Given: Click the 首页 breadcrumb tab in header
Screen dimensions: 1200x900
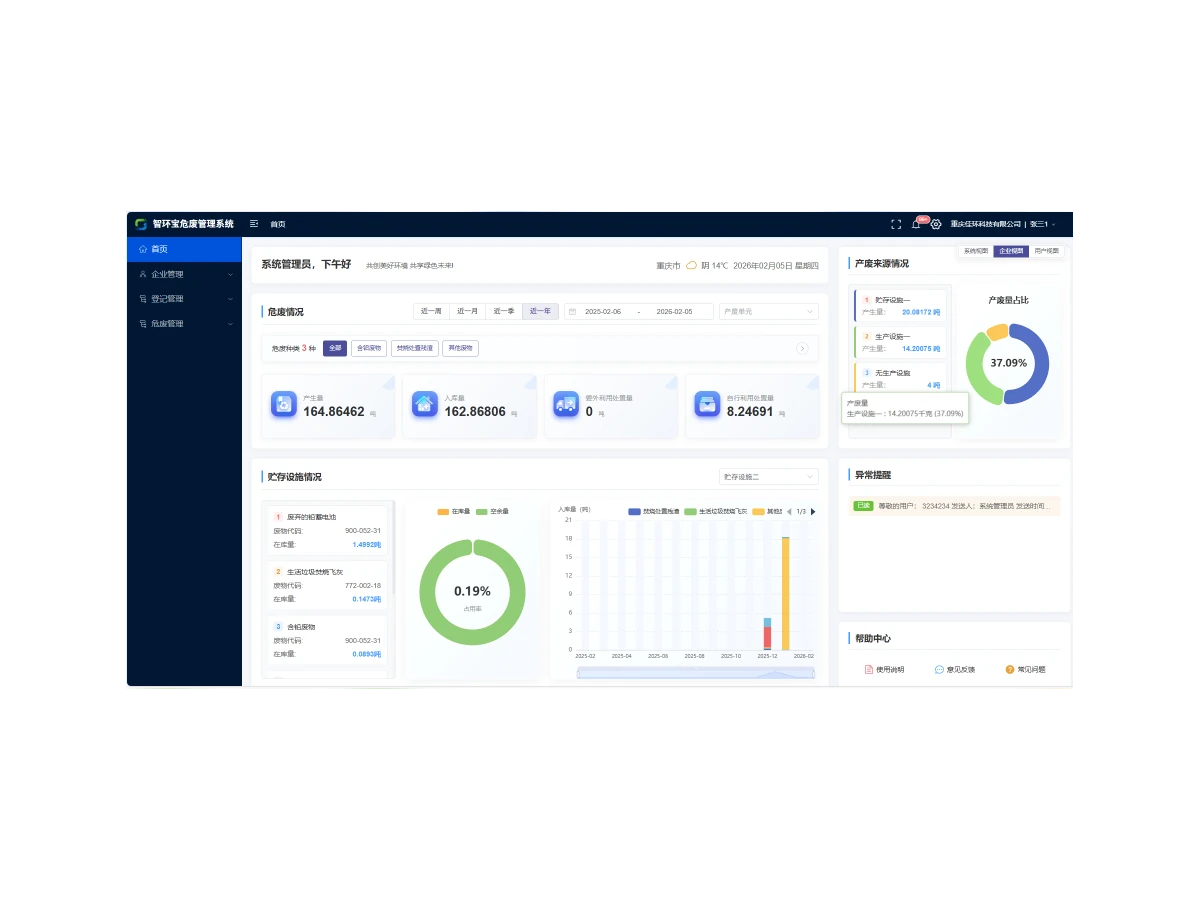Looking at the screenshot, I should pyautogui.click(x=278, y=224).
